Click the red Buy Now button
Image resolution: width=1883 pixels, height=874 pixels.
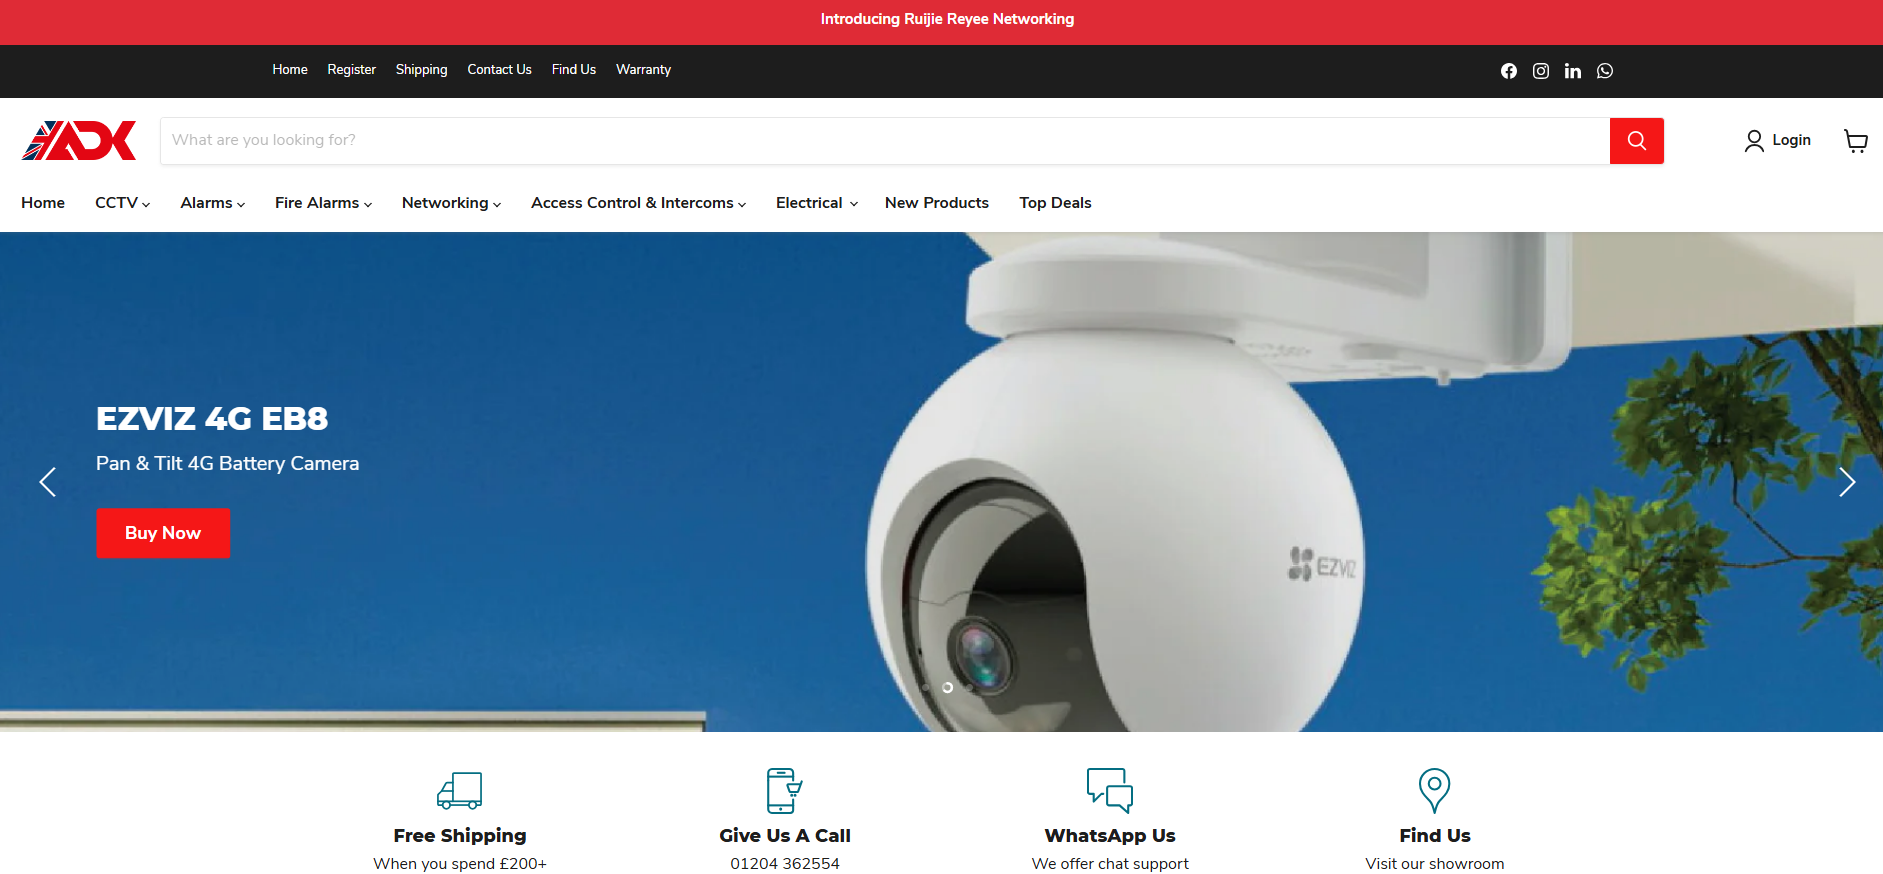163,533
